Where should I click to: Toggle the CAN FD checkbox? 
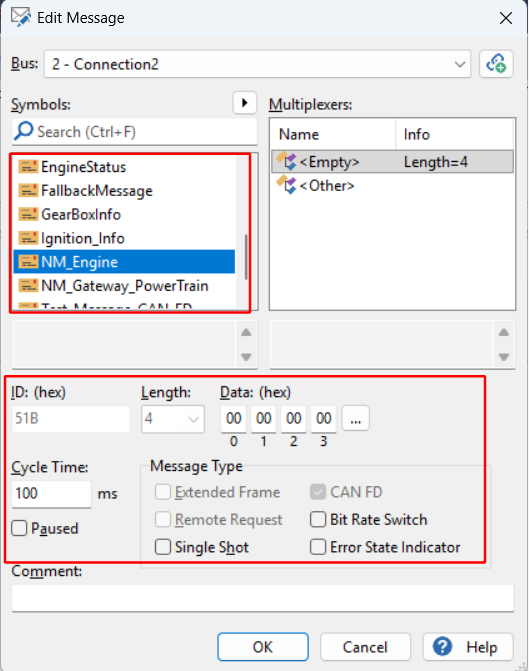[x=318, y=492]
